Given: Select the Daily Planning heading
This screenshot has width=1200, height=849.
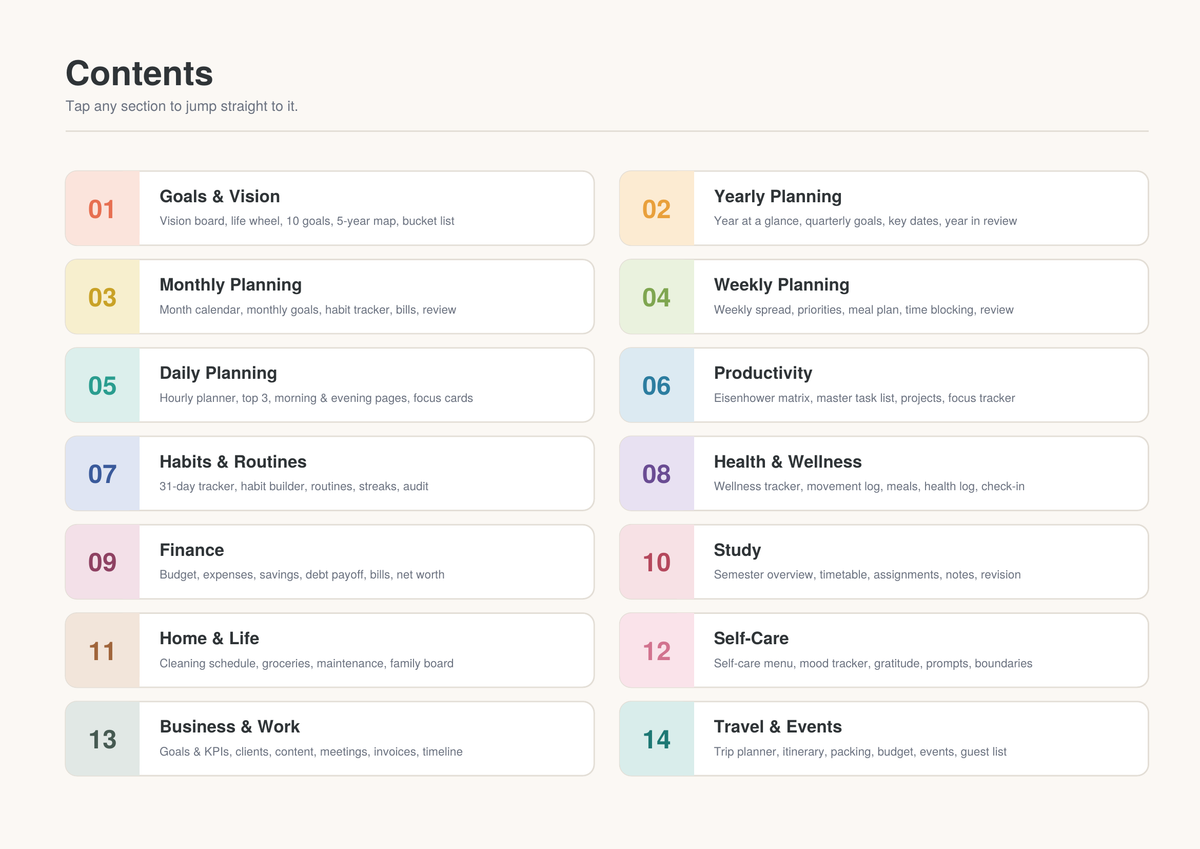Looking at the screenshot, I should tap(218, 373).
